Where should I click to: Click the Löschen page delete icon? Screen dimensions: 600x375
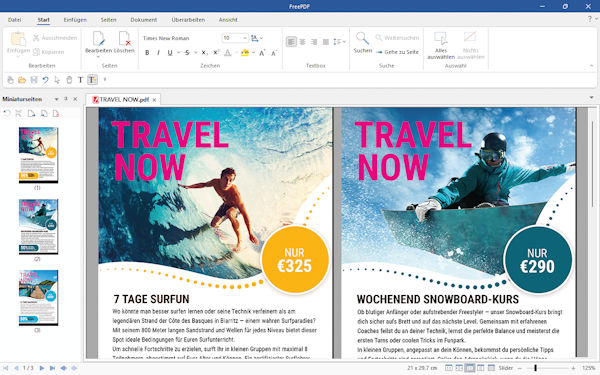tap(125, 38)
